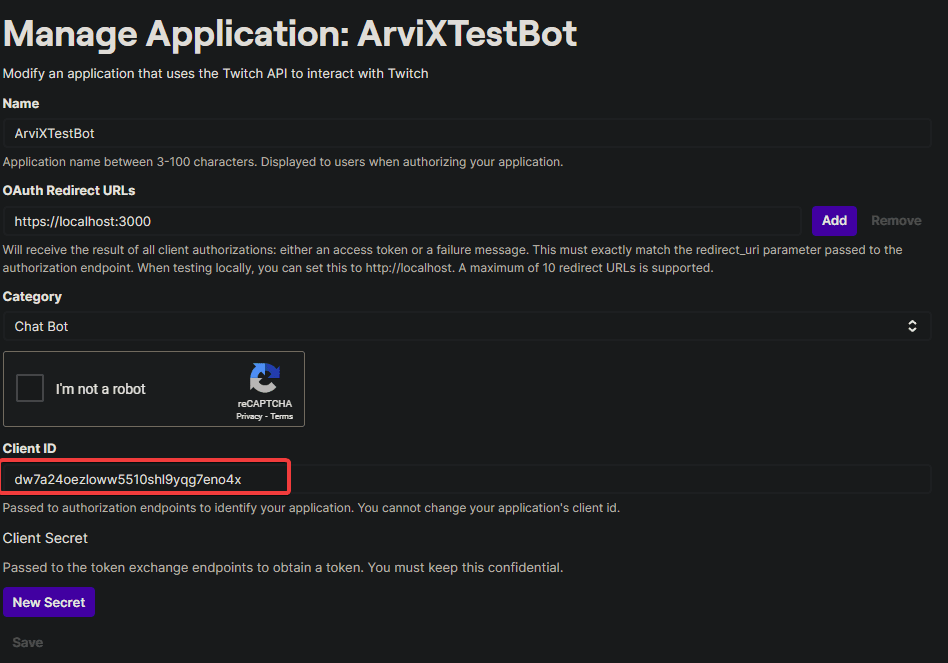
Task: Click the 'I'm not a robot' text
Action: pos(101,389)
